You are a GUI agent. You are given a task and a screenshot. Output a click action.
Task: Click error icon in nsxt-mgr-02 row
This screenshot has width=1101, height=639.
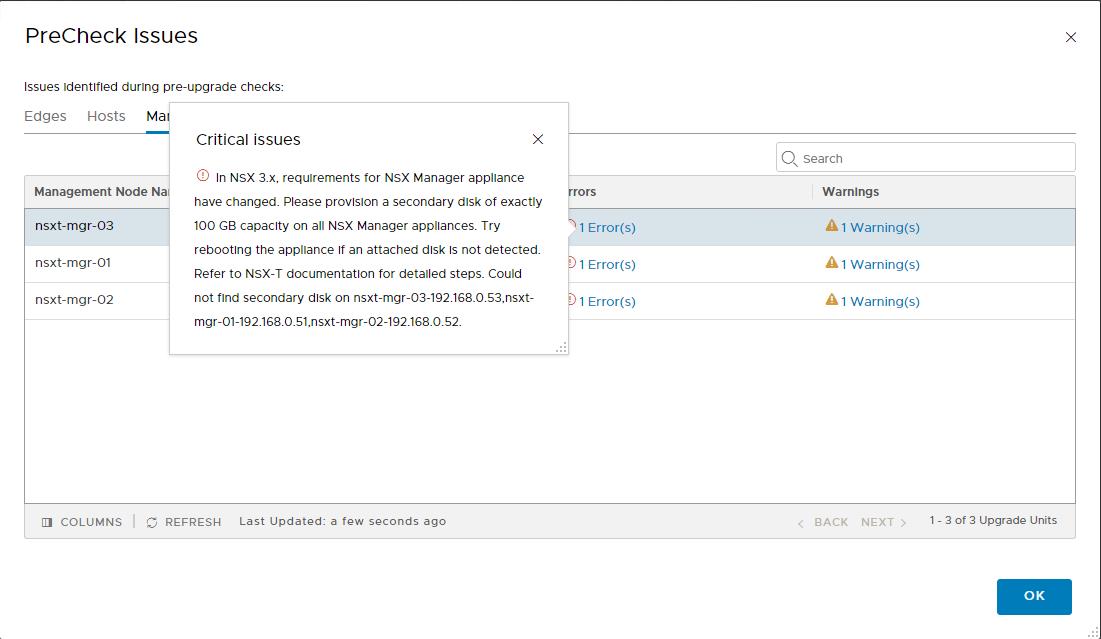pyautogui.click(x=572, y=300)
